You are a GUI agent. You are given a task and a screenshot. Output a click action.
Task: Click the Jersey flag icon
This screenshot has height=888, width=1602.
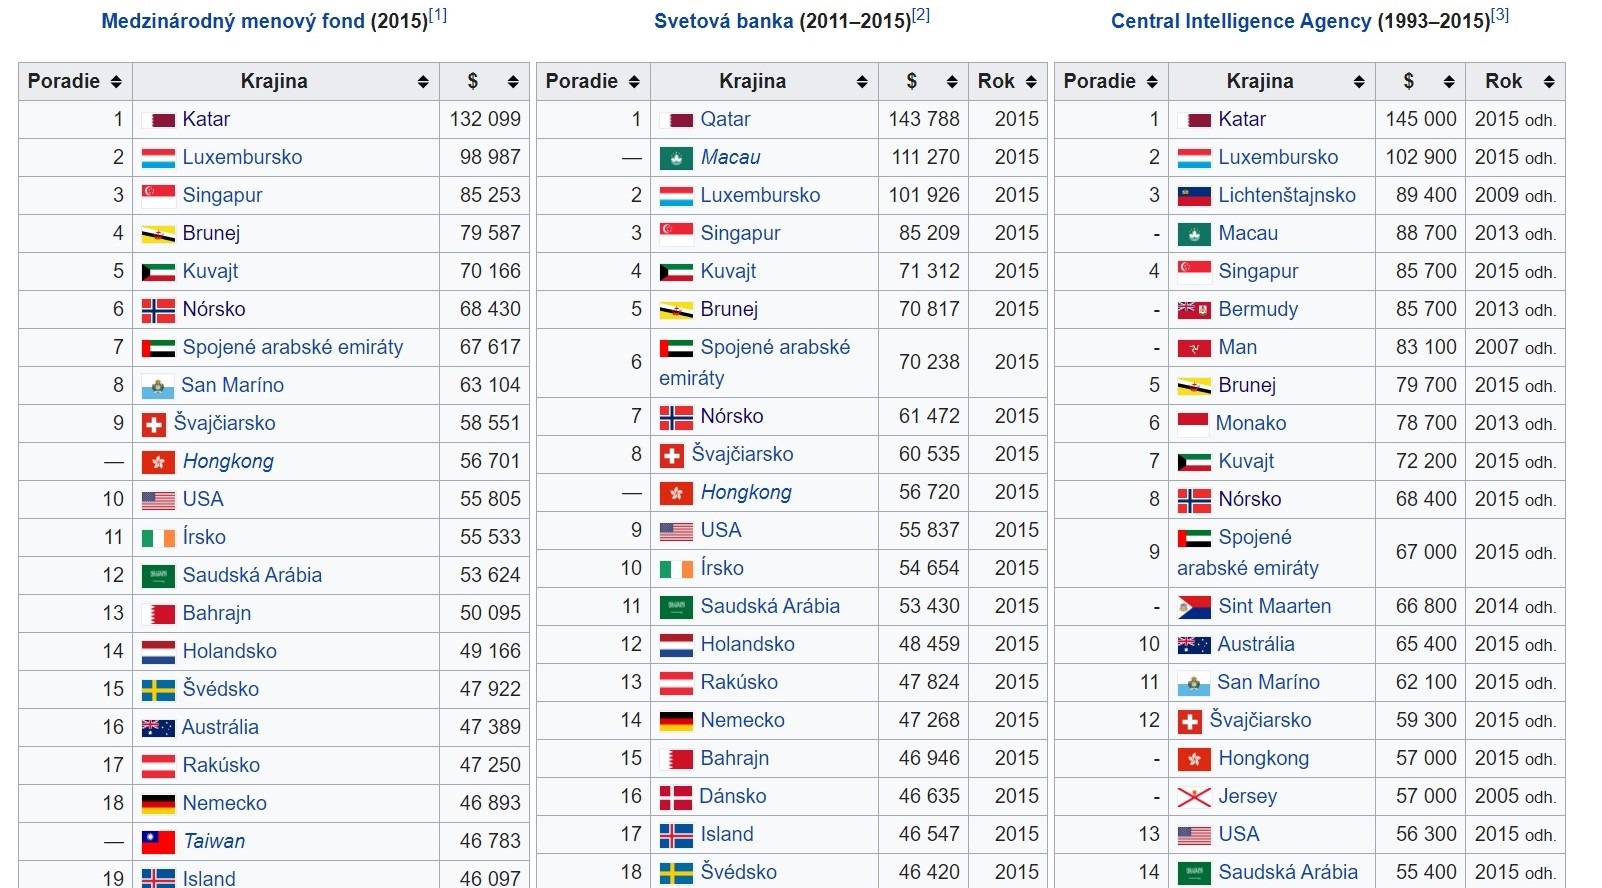[x=1194, y=797]
